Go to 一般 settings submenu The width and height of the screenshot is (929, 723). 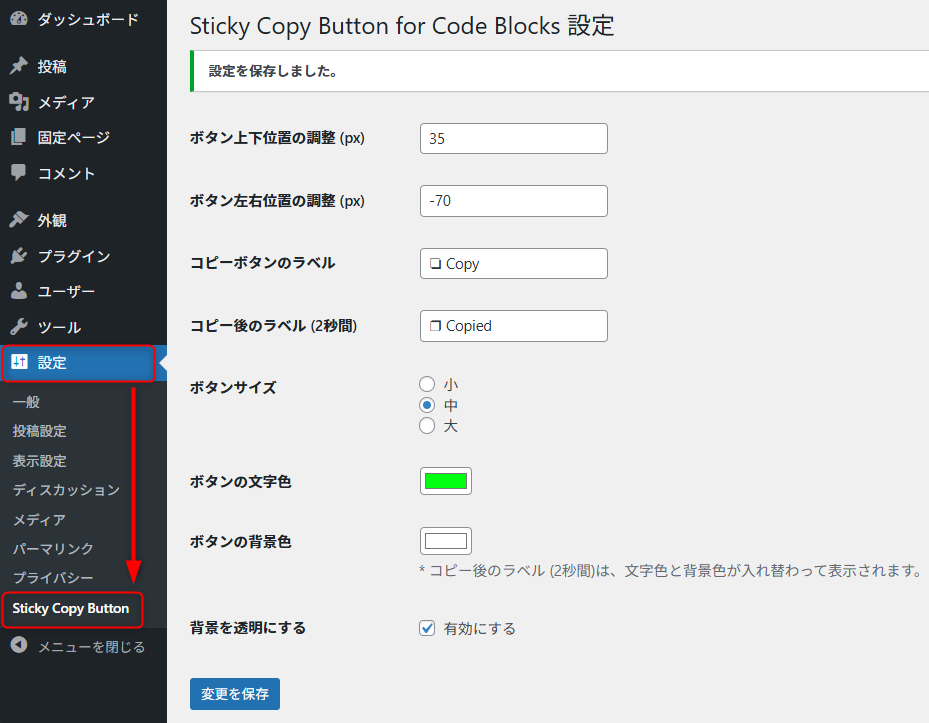(26, 402)
